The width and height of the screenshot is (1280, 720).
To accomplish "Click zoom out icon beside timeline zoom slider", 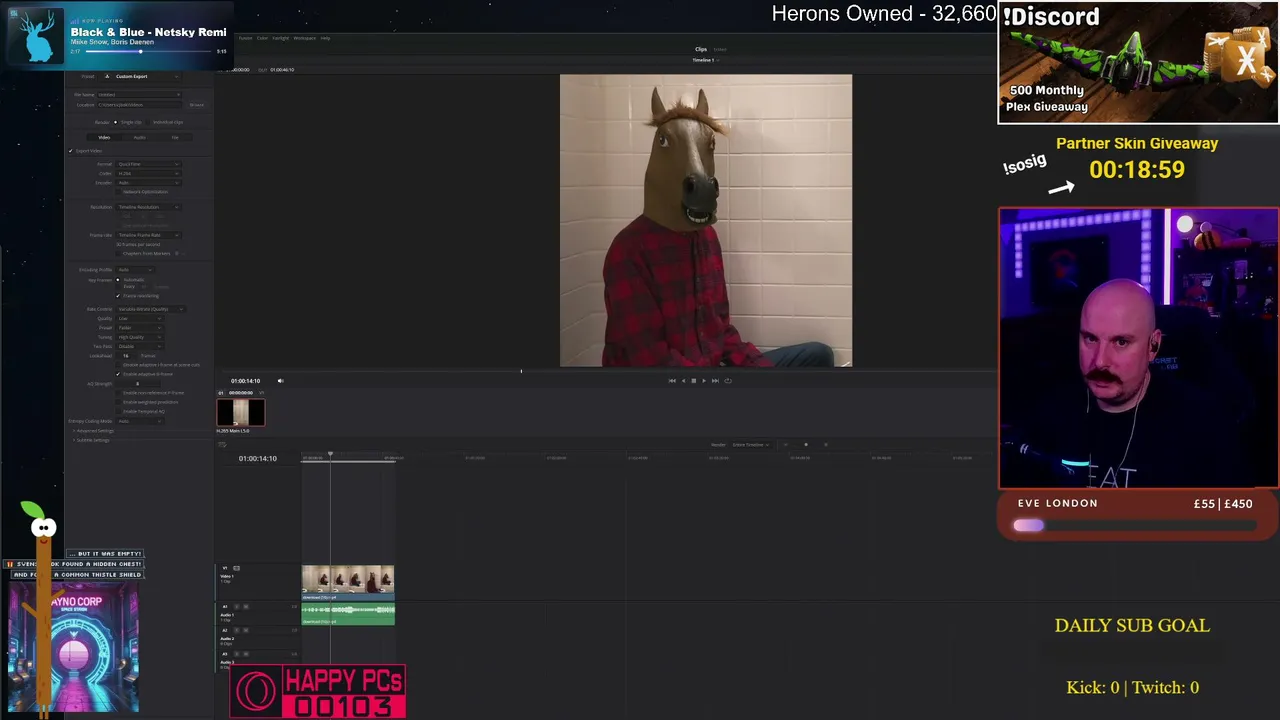I will pos(785,445).
